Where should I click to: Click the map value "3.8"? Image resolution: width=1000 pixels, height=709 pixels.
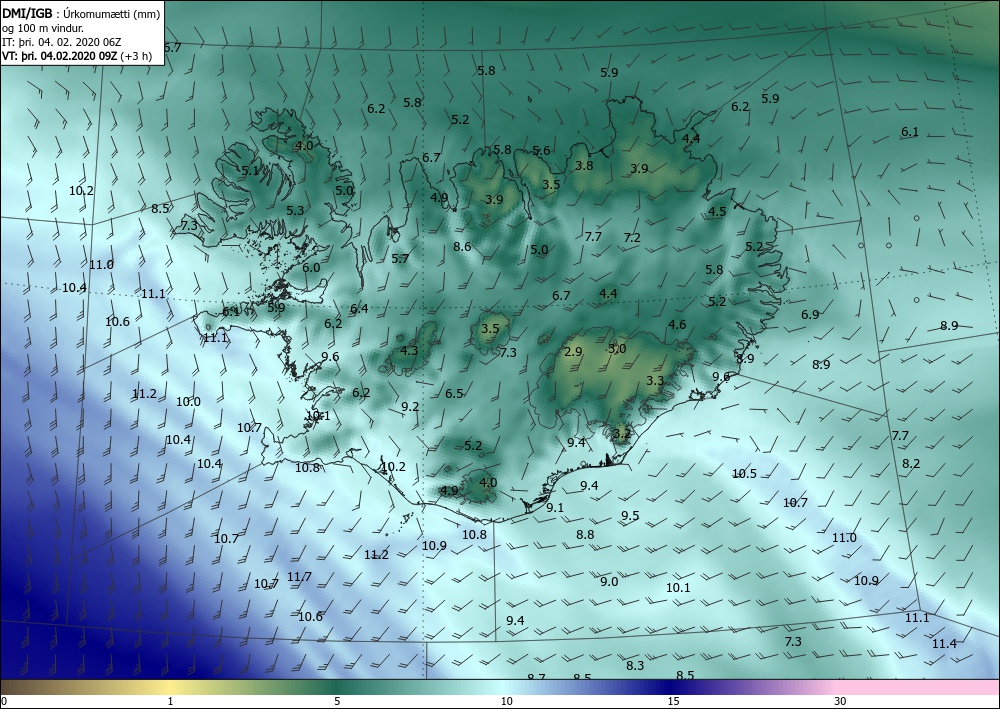(584, 165)
